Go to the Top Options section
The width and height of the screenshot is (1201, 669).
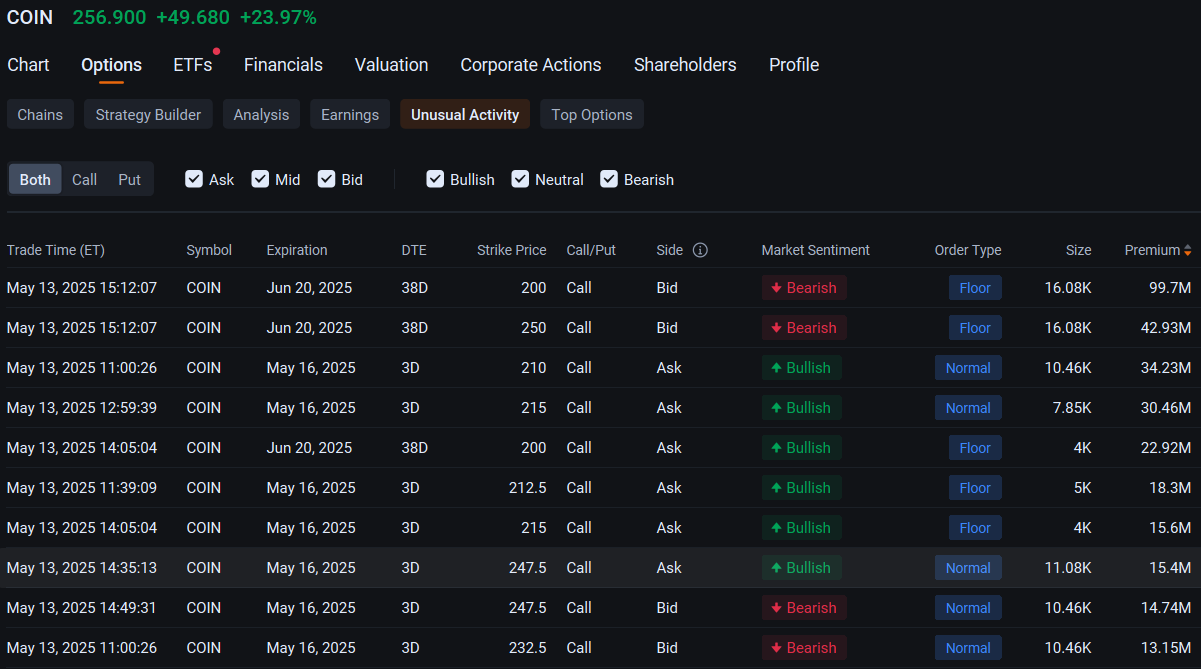click(591, 115)
